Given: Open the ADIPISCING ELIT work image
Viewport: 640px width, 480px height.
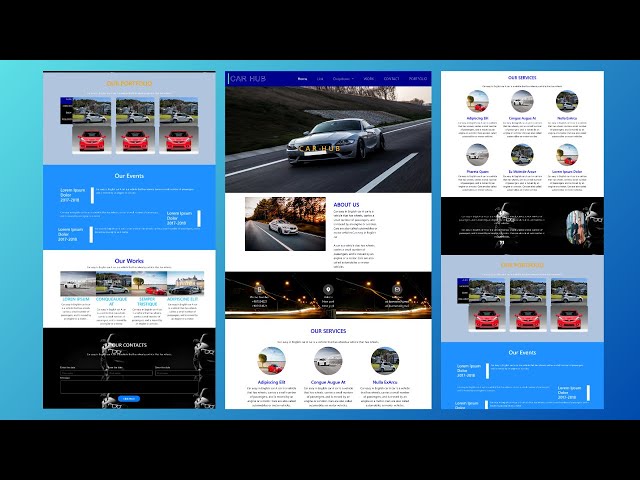Looking at the screenshot, I should [185, 284].
